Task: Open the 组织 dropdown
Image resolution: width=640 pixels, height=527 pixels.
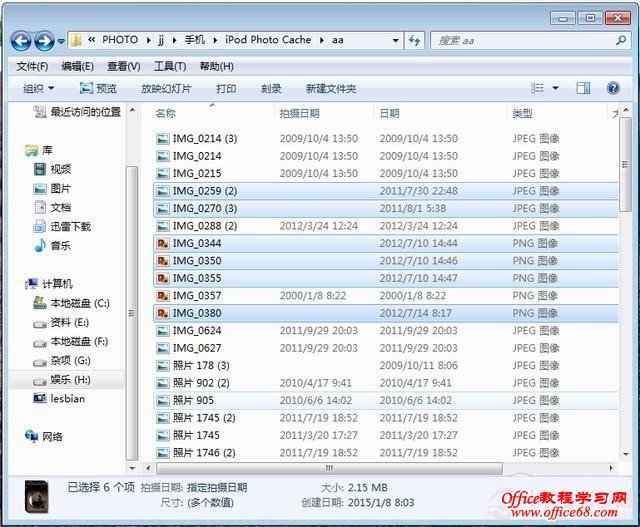Action: click(x=39, y=88)
